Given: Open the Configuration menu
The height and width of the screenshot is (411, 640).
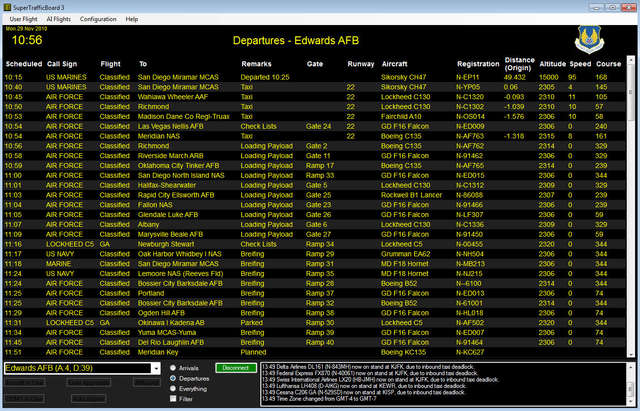Looking at the screenshot, I should (x=98, y=19).
